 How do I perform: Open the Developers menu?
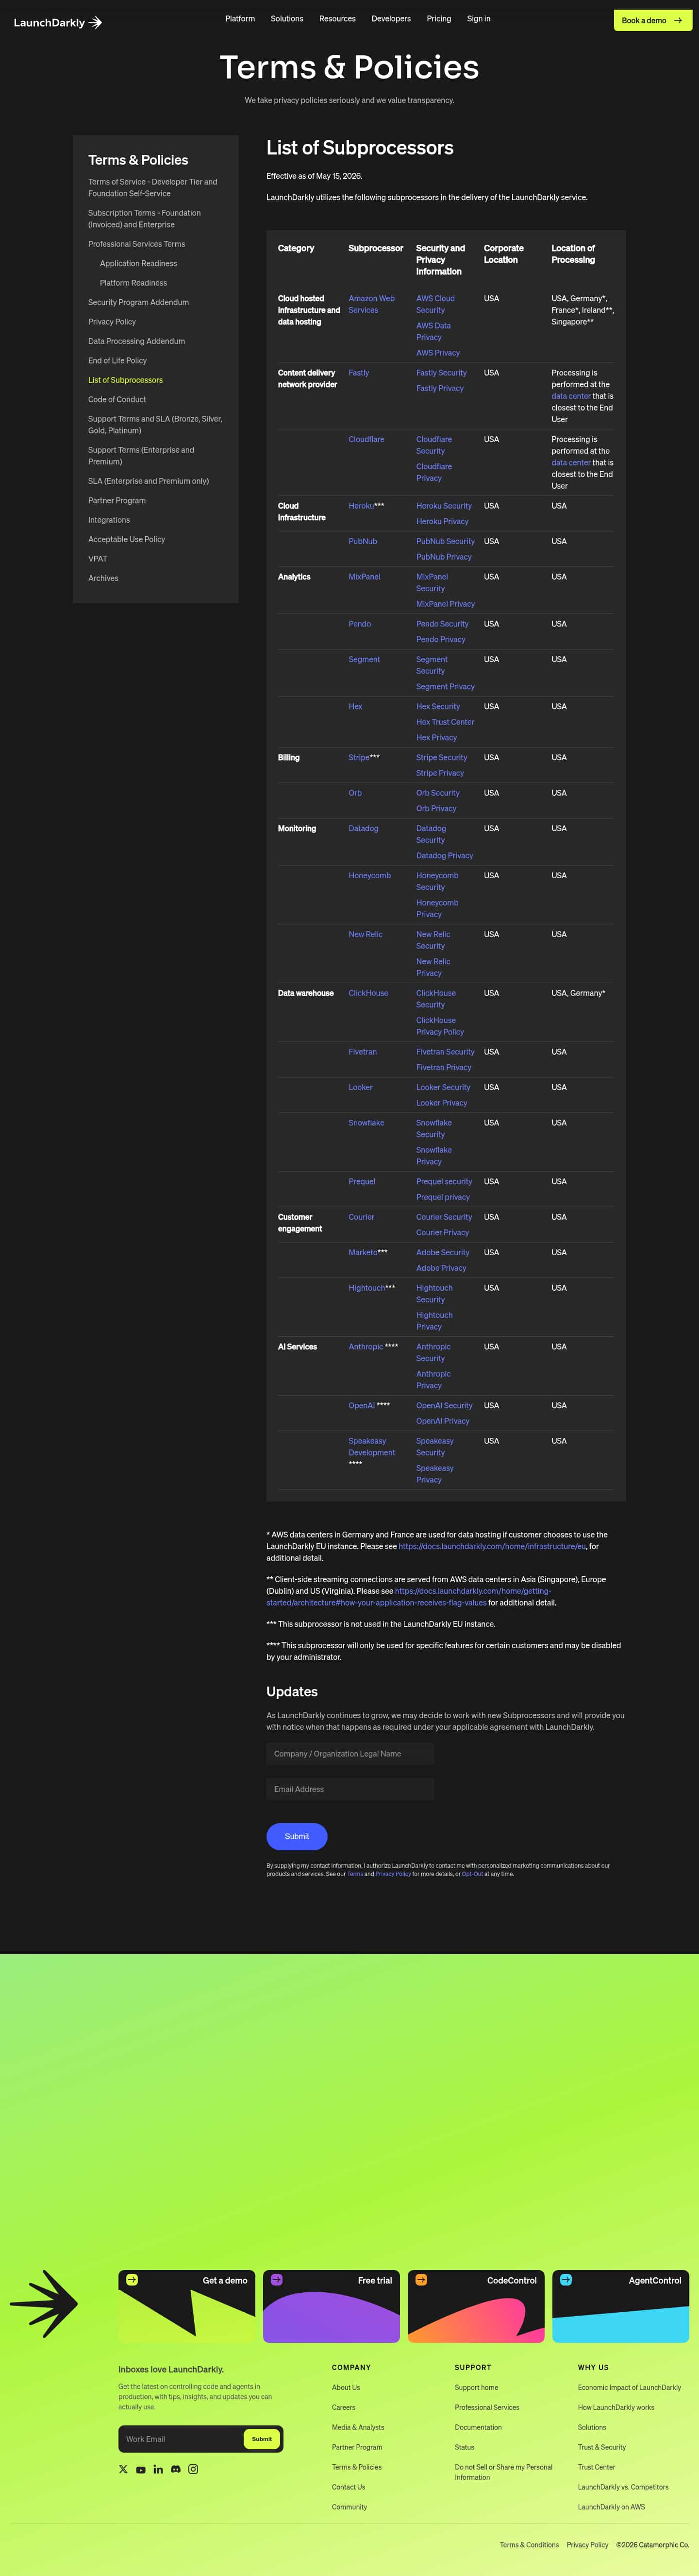click(x=391, y=19)
